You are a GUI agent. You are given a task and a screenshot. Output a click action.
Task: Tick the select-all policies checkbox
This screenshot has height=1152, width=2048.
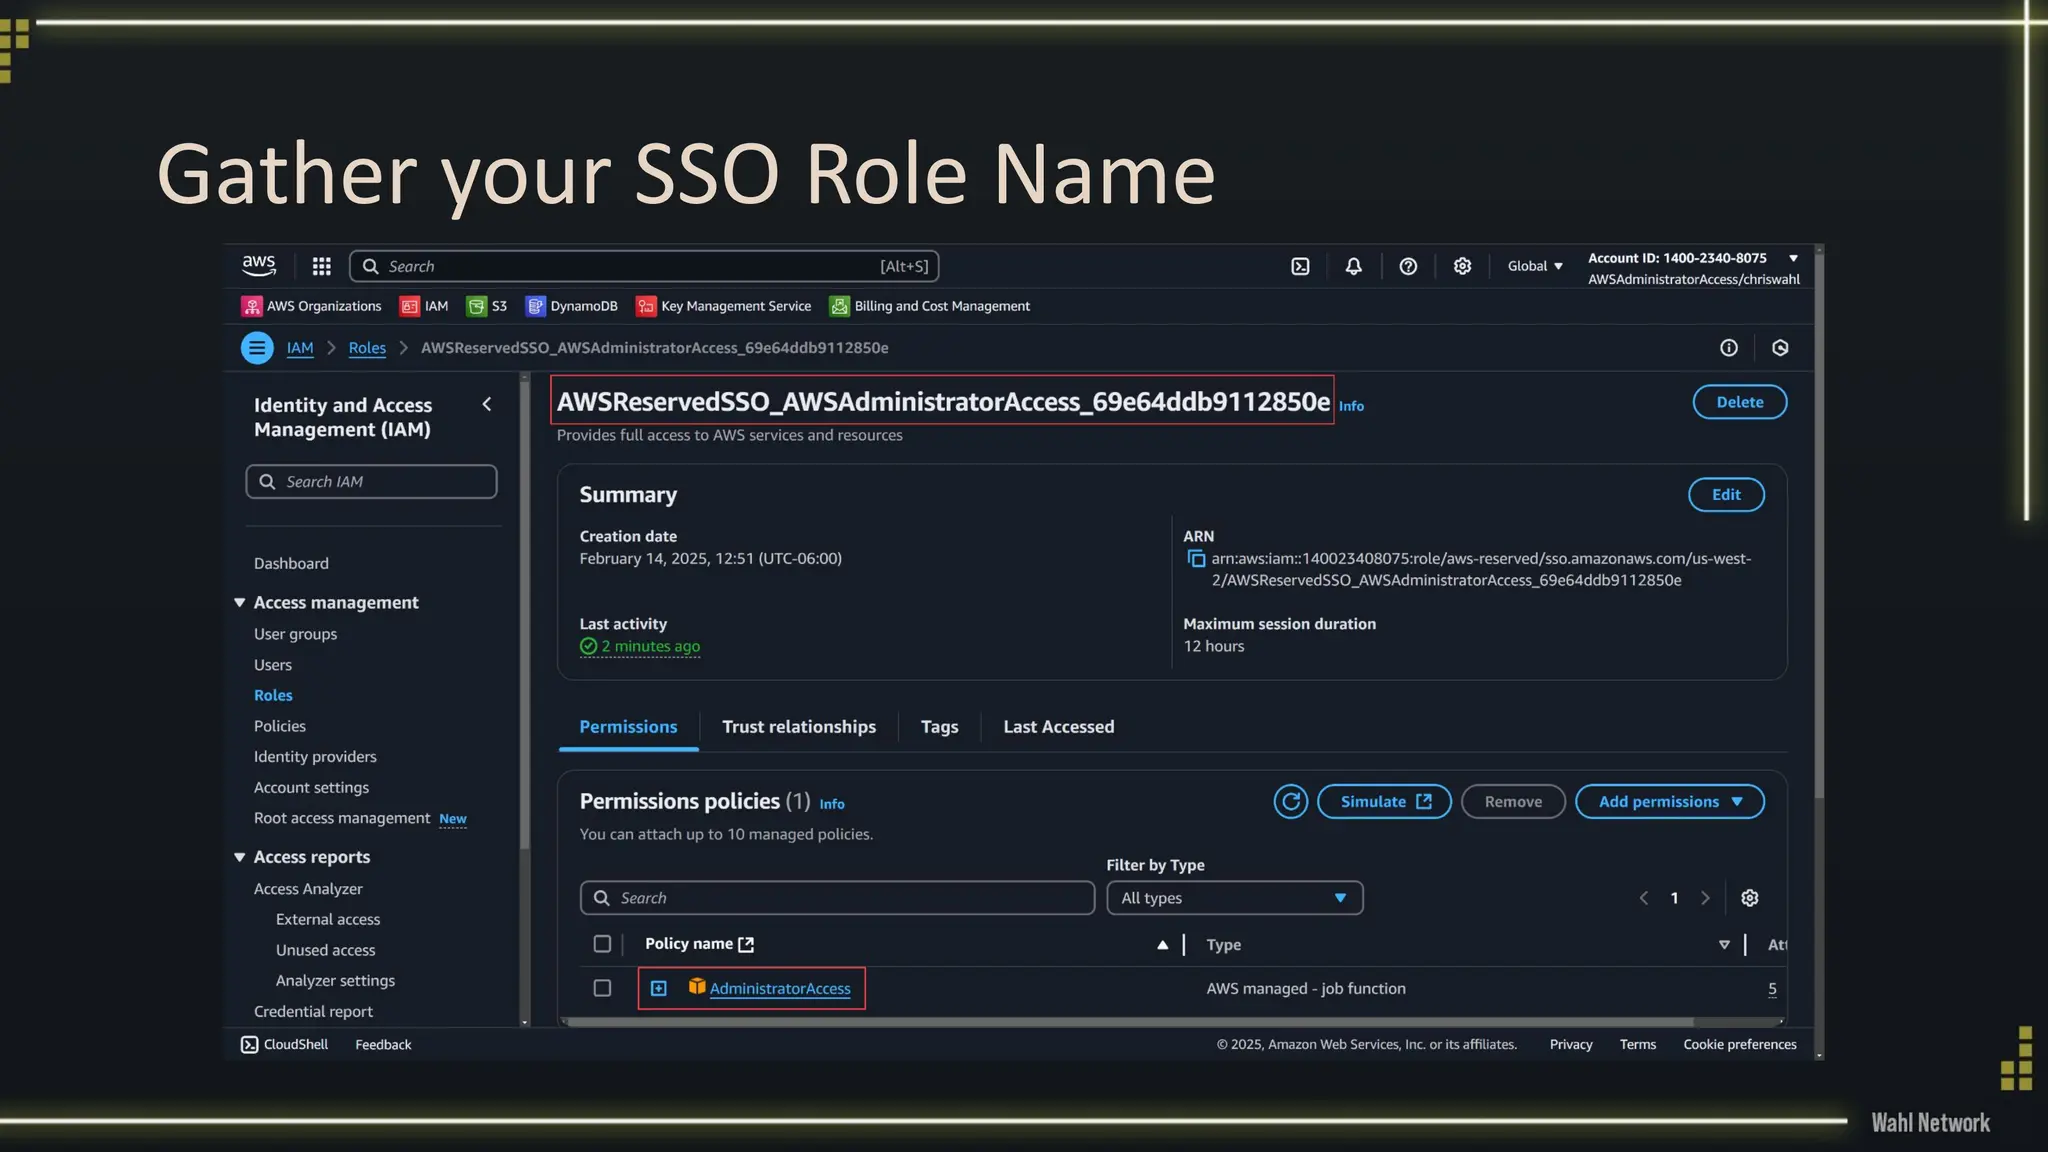[x=602, y=944]
